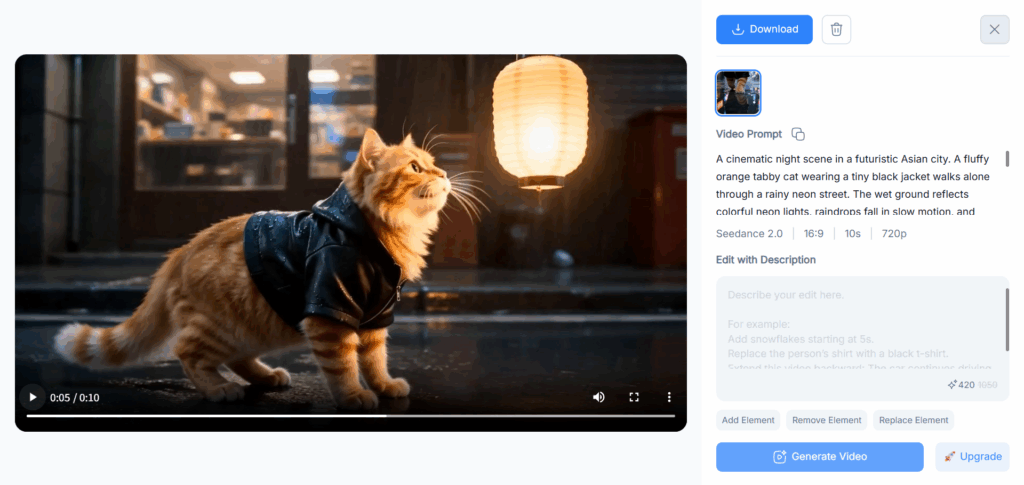Click the Download button
This screenshot has width=1024, height=485.
coord(764,29)
